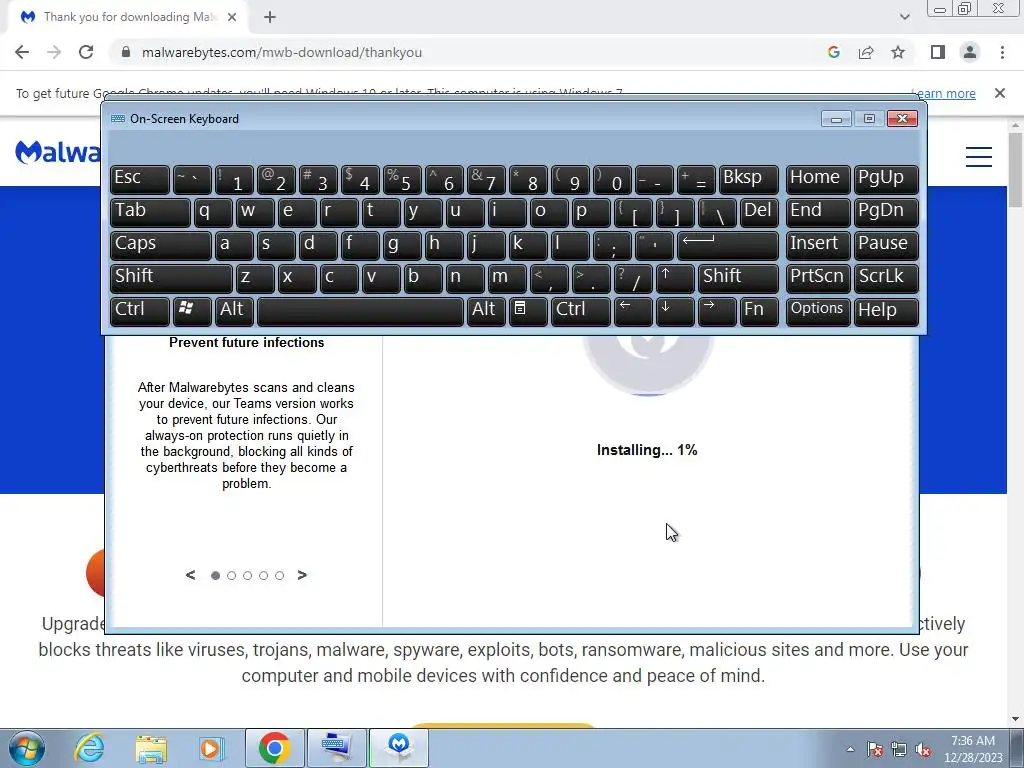Toggle the left Ctrl key
The image size is (1024, 768).
pos(139,310)
